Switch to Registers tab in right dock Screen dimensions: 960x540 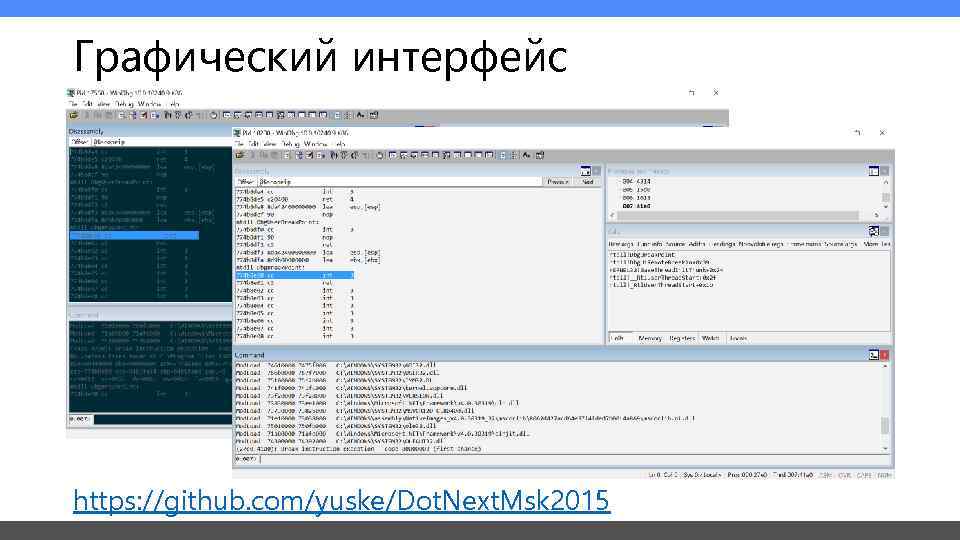(x=682, y=338)
